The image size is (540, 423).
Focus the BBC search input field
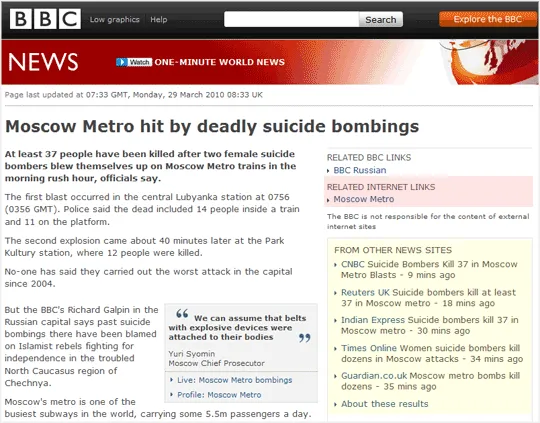(291, 19)
